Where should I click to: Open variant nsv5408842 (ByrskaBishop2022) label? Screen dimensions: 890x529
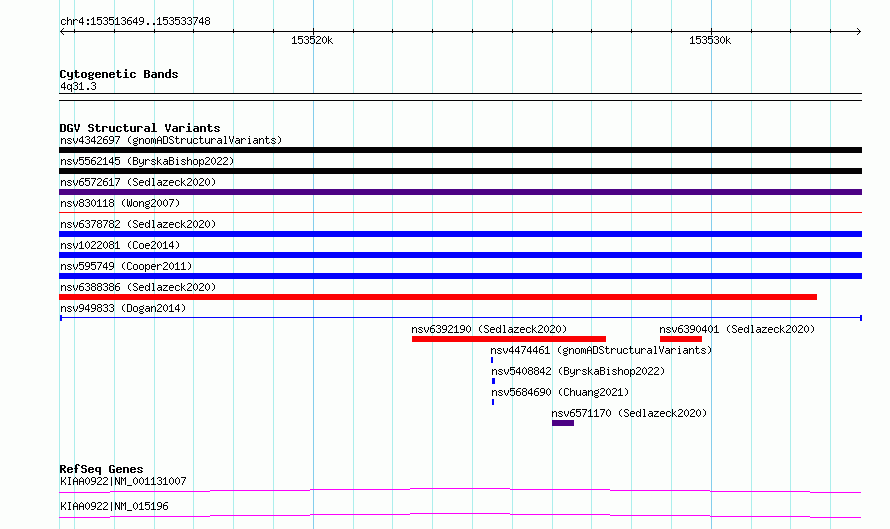click(x=578, y=371)
